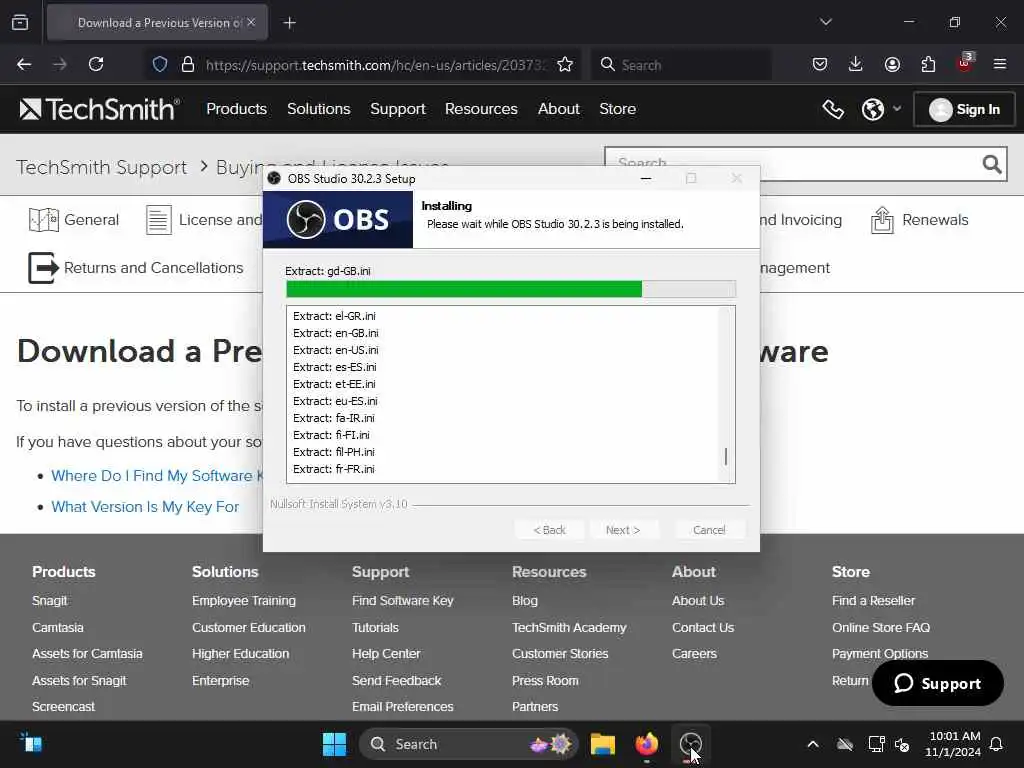Open the Contact Us footer link
The image size is (1024, 768).
tap(703, 628)
